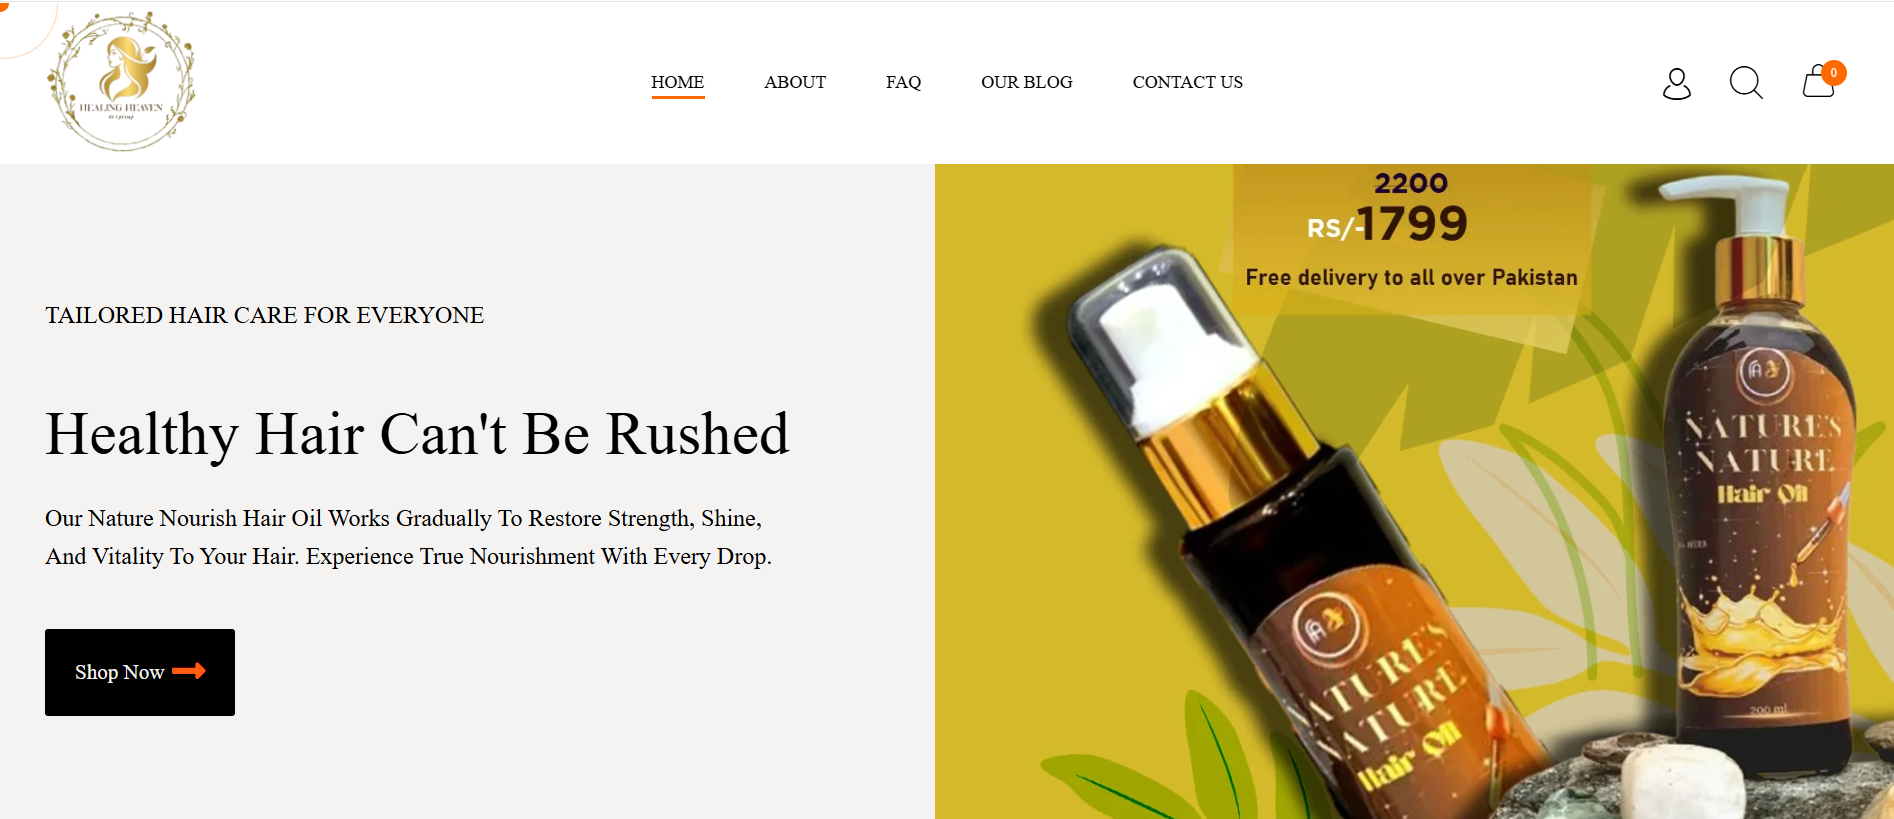The width and height of the screenshot is (1894, 819).
Task: Click the Healing Heaven logo
Action: click(x=122, y=82)
